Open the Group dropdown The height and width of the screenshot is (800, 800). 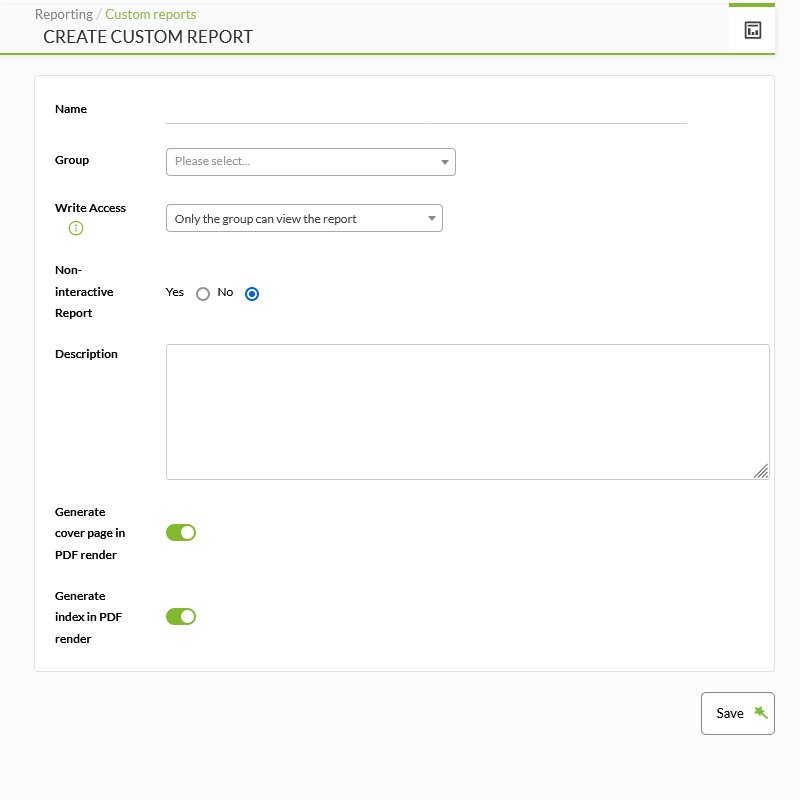311,162
